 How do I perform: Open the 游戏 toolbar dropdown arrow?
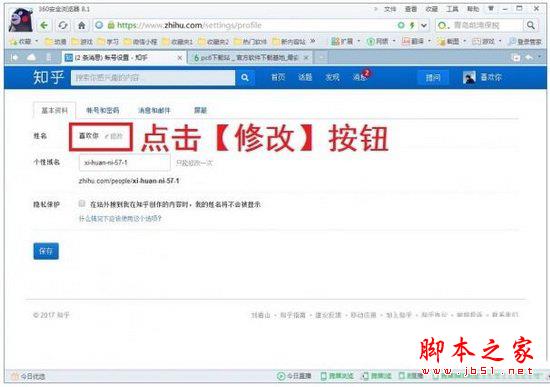point(500,41)
